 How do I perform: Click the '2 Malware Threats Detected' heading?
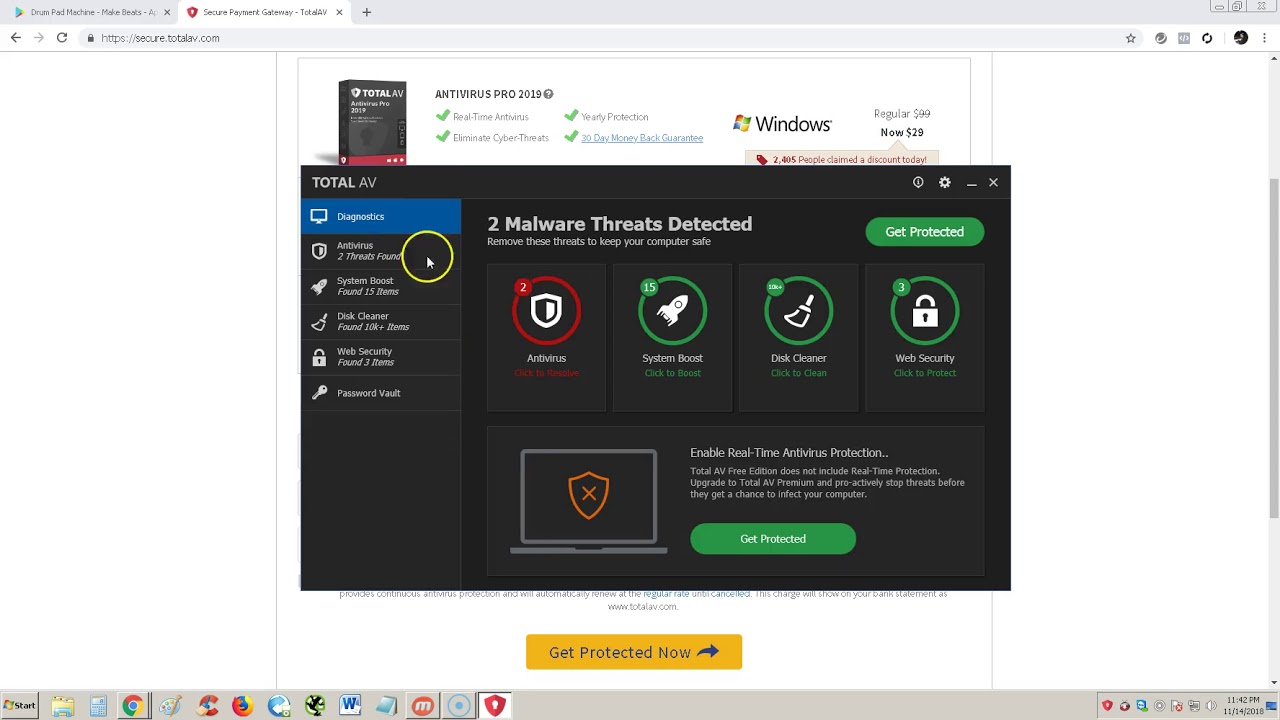click(620, 224)
